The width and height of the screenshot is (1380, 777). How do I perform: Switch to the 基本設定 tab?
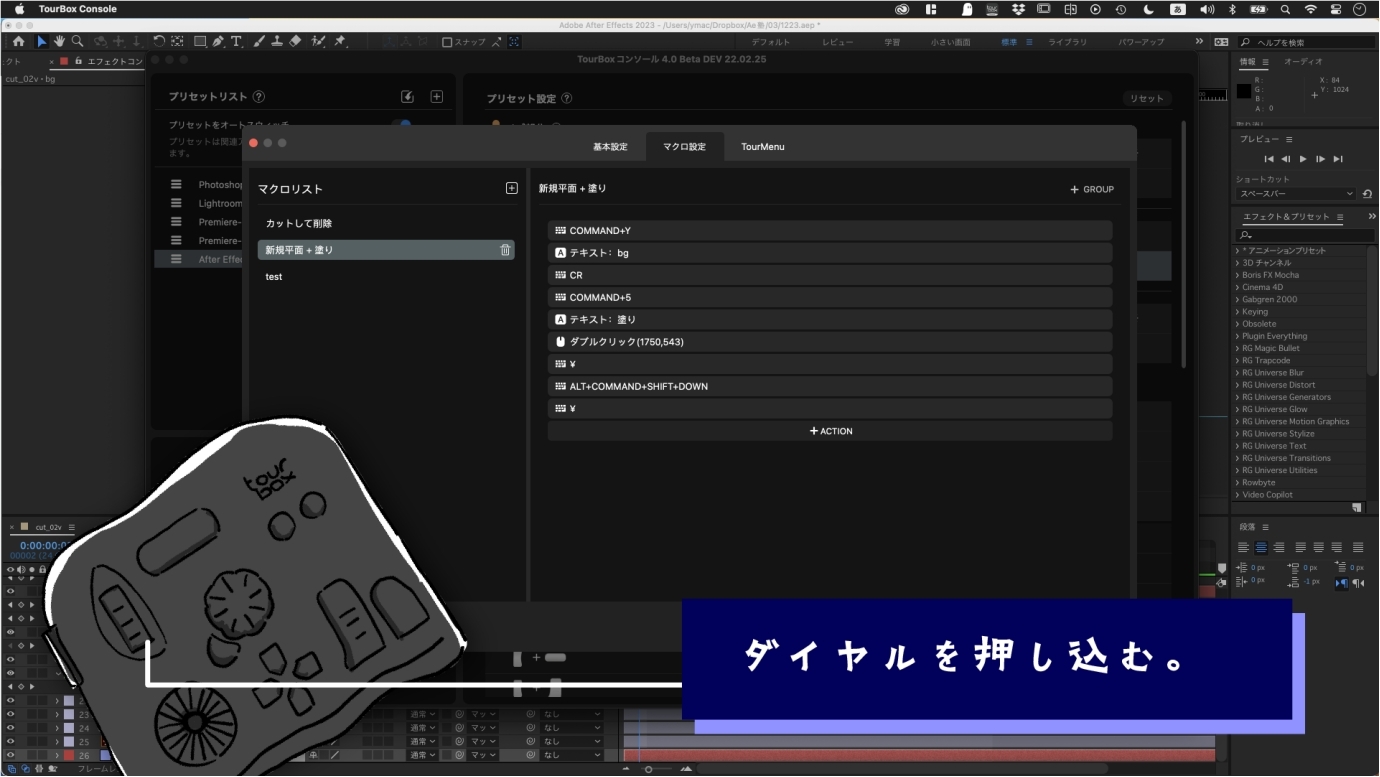click(610, 147)
